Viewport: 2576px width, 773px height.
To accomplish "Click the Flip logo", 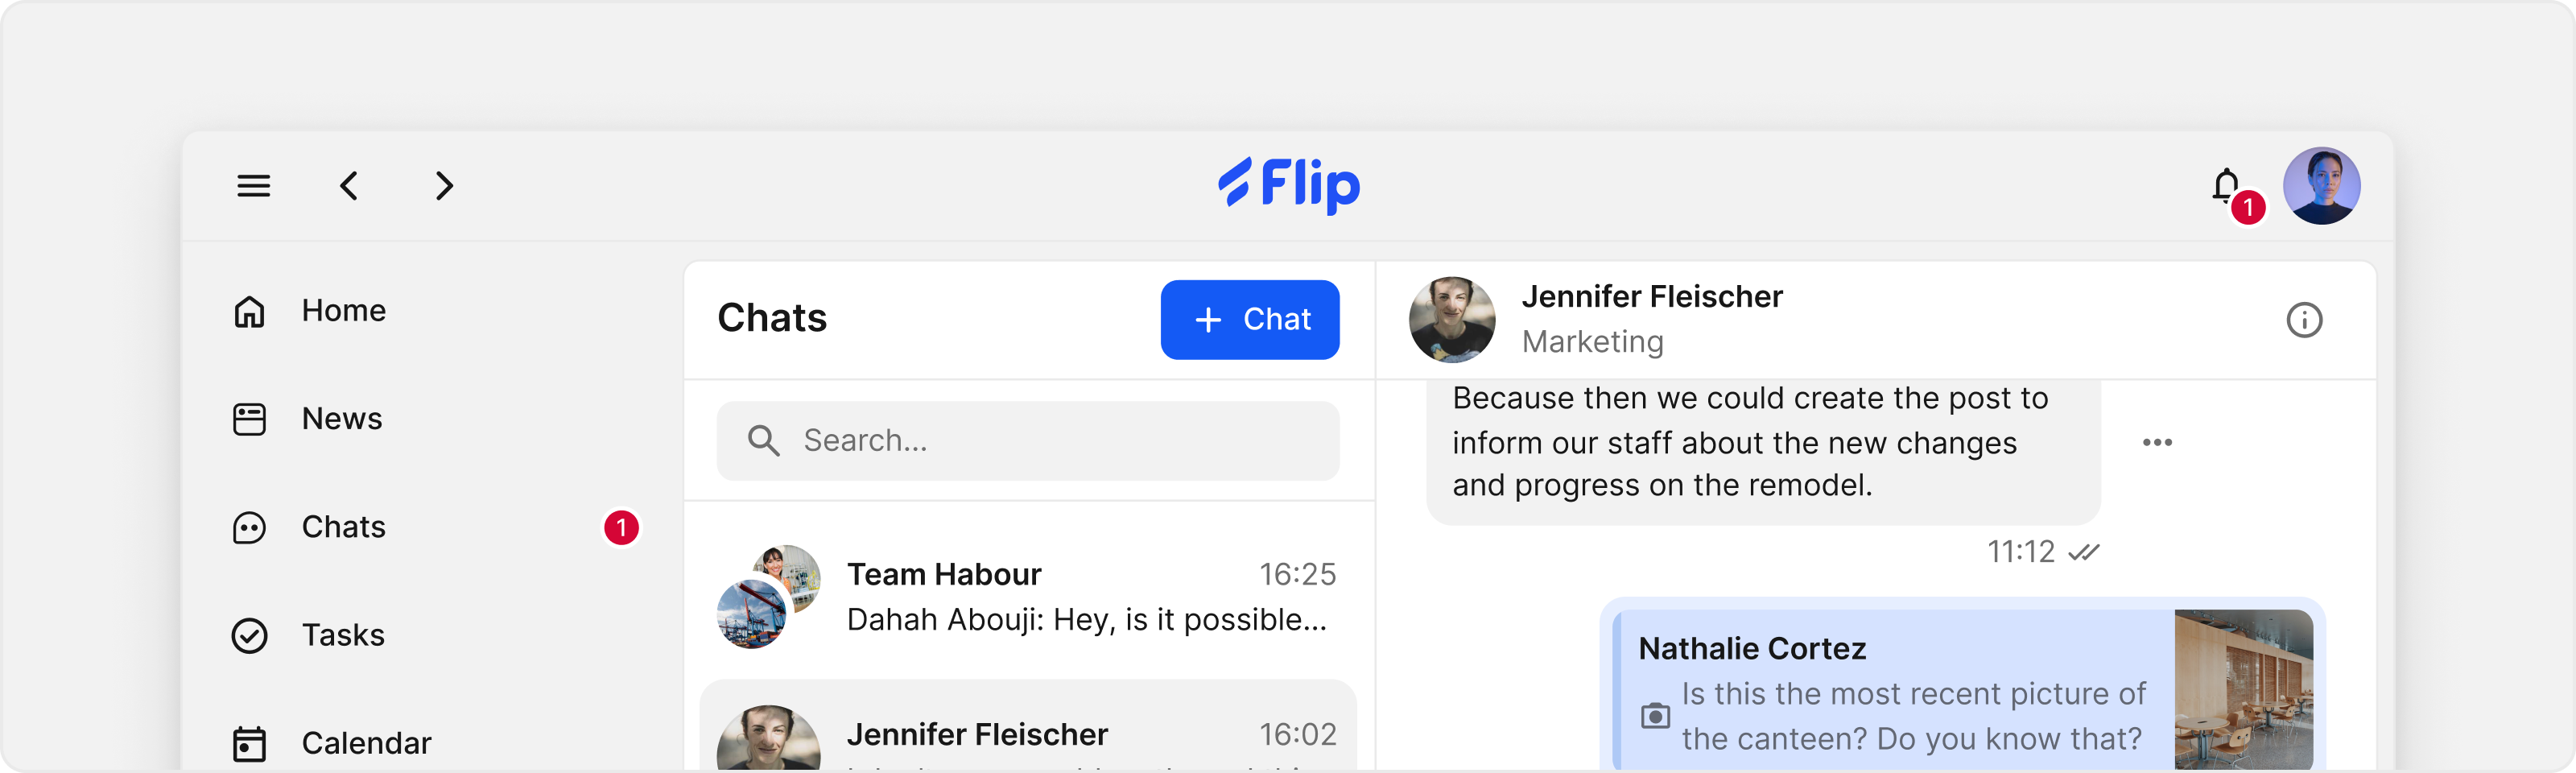I will pyautogui.click(x=1288, y=184).
